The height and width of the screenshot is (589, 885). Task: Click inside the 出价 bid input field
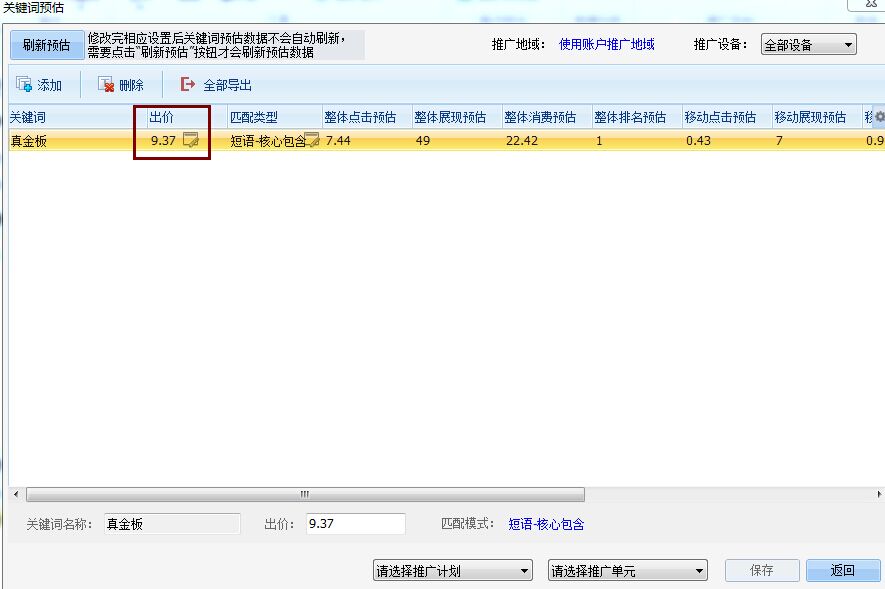click(x=355, y=523)
